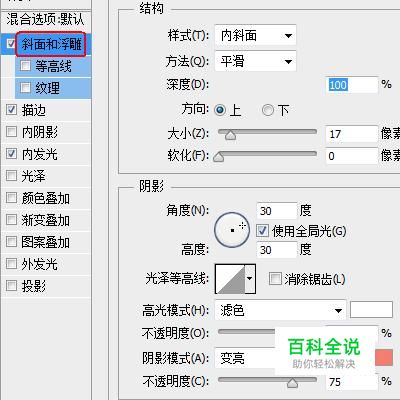Enable the 投影 checkbox
The image size is (400, 400).
[11, 286]
